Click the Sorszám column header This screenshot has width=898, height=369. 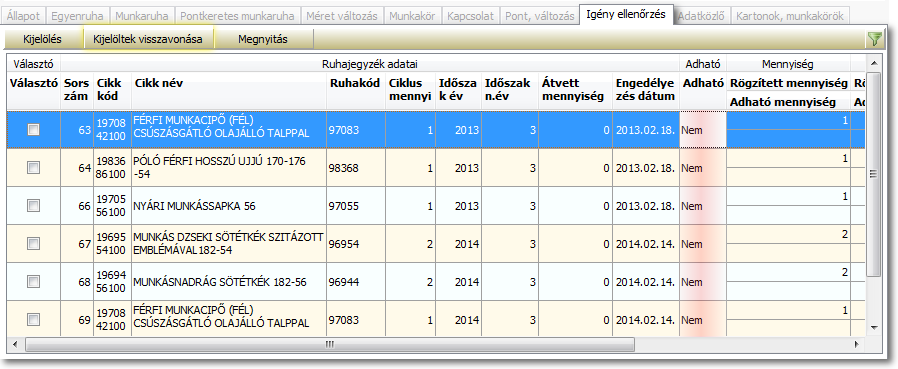tap(77, 90)
